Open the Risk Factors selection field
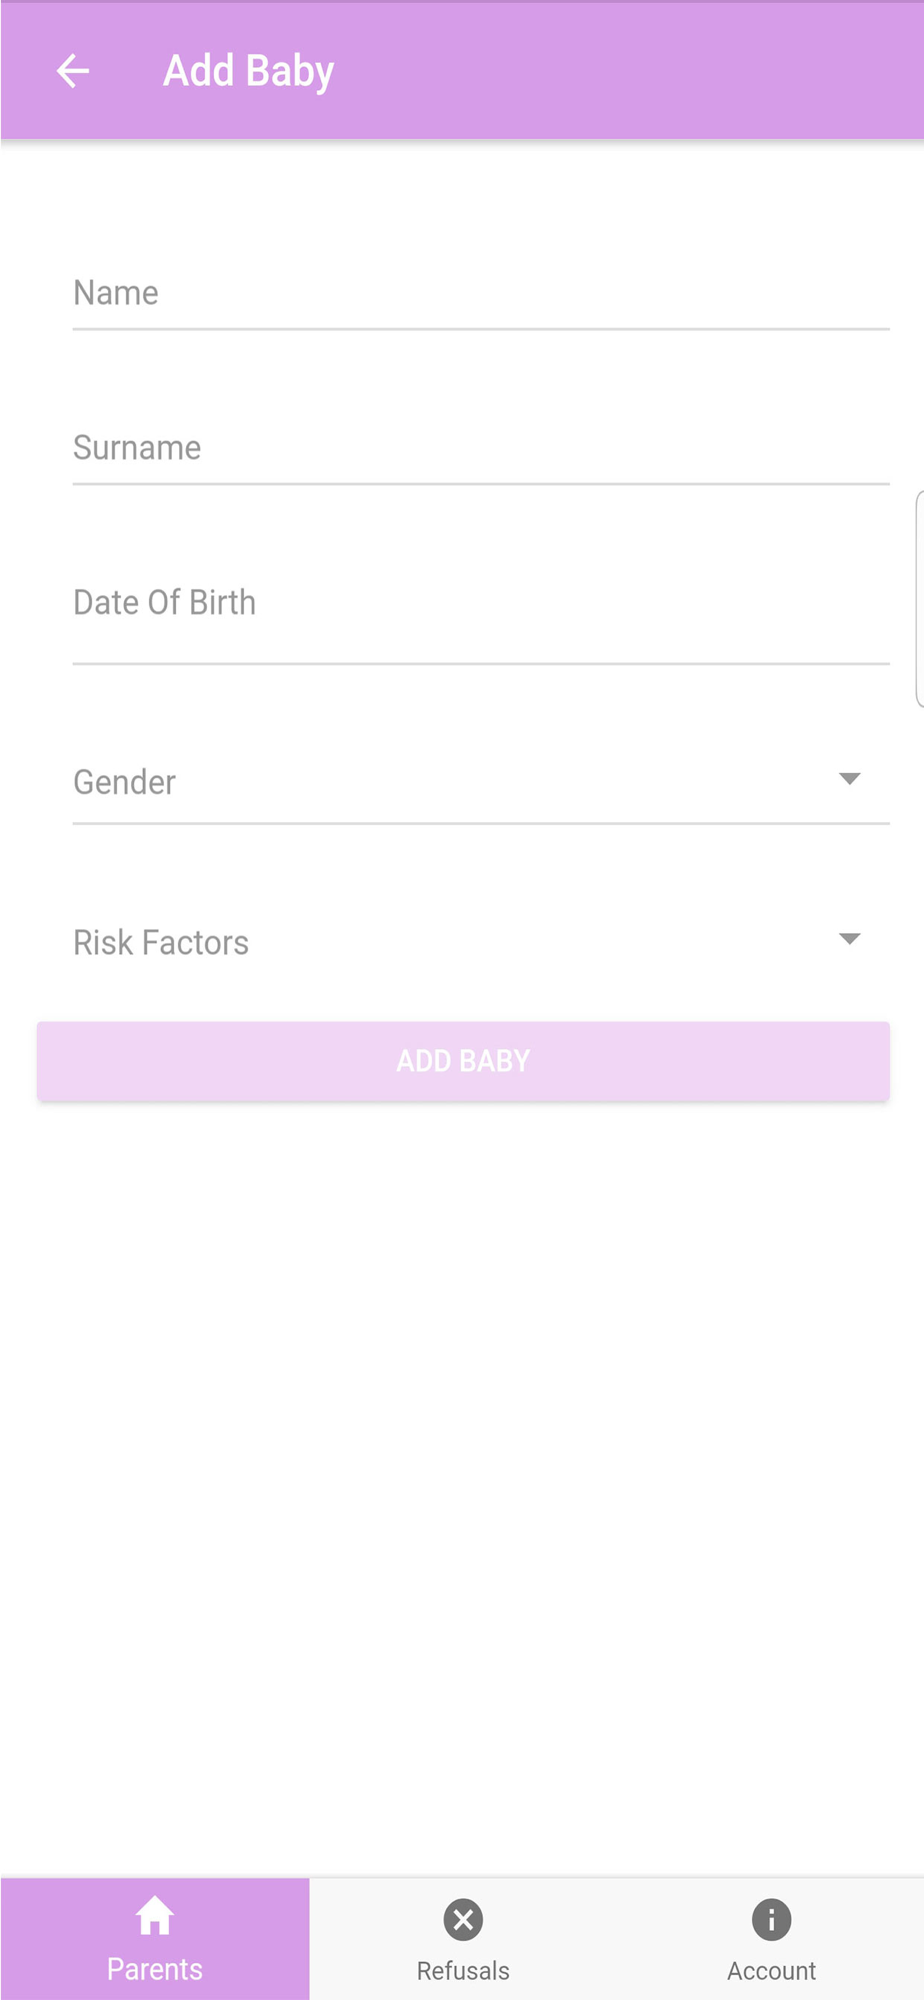Image resolution: width=924 pixels, height=2000 pixels. coord(481,942)
